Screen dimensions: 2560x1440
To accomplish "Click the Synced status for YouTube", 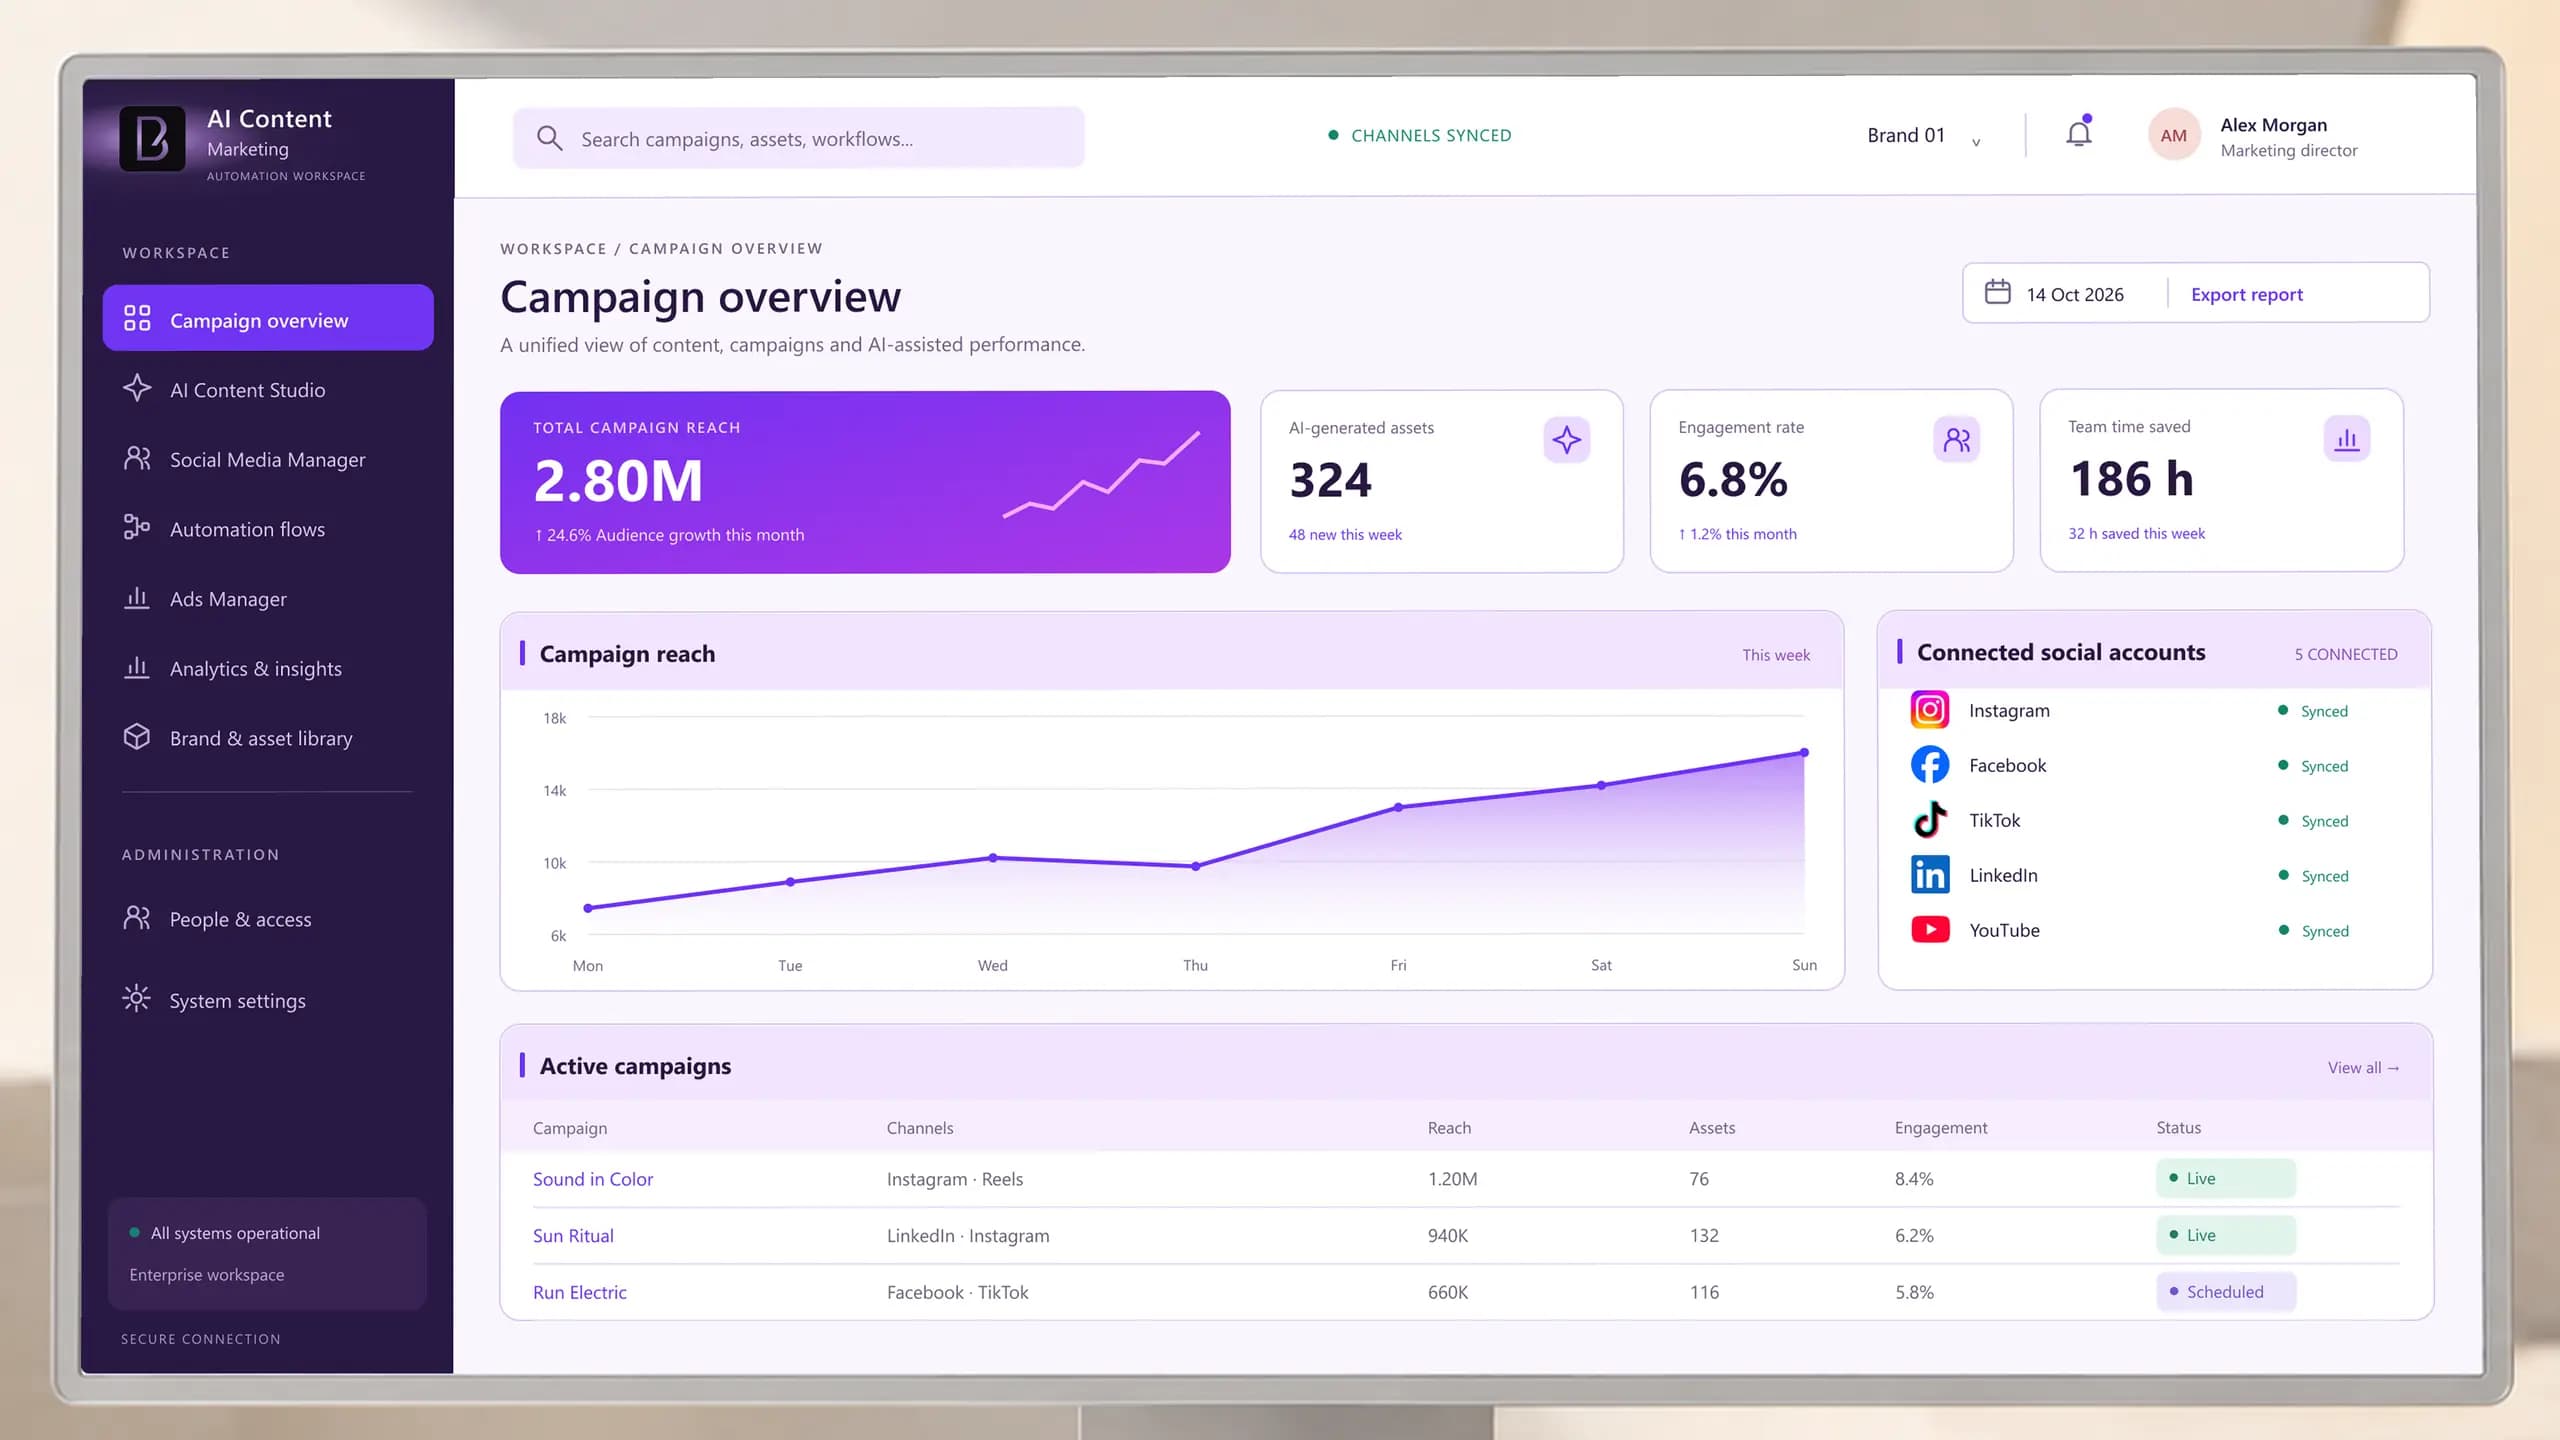I will (x=2313, y=931).
